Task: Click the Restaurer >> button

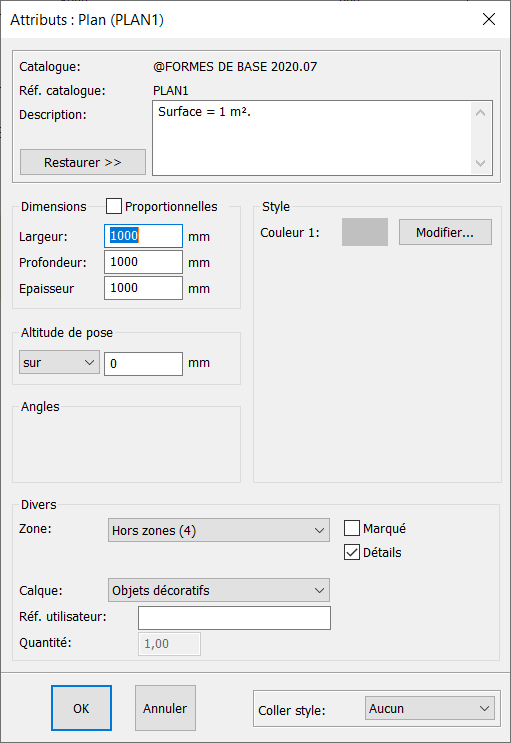Action: coord(82,162)
